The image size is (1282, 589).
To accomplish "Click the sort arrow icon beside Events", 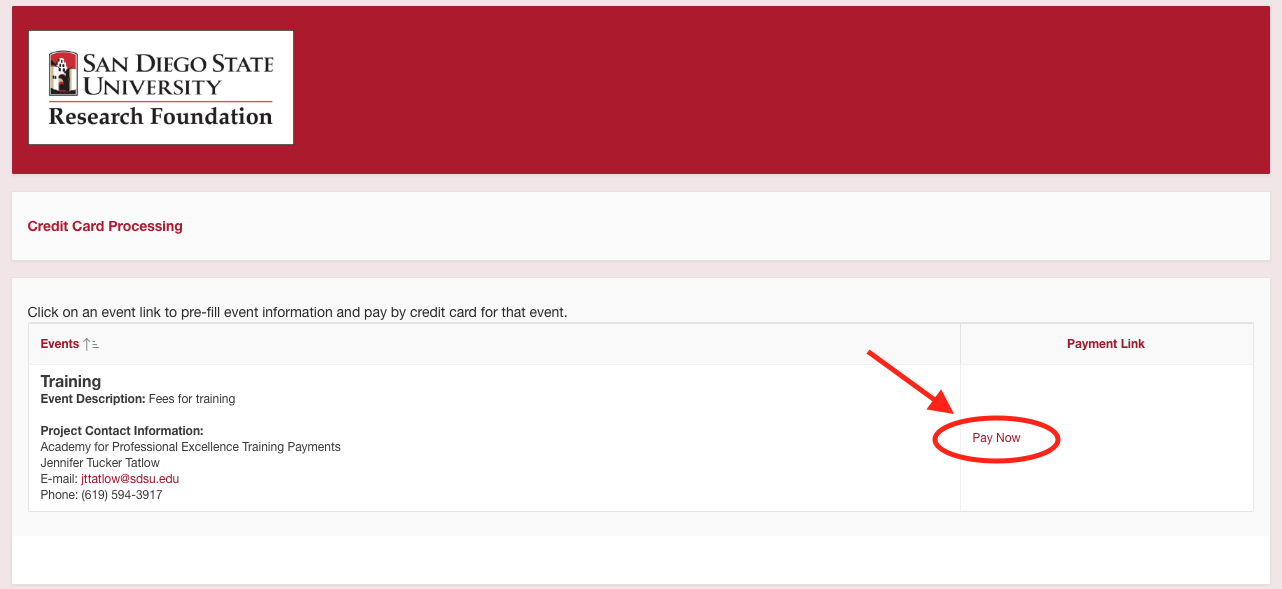I will (x=91, y=344).
